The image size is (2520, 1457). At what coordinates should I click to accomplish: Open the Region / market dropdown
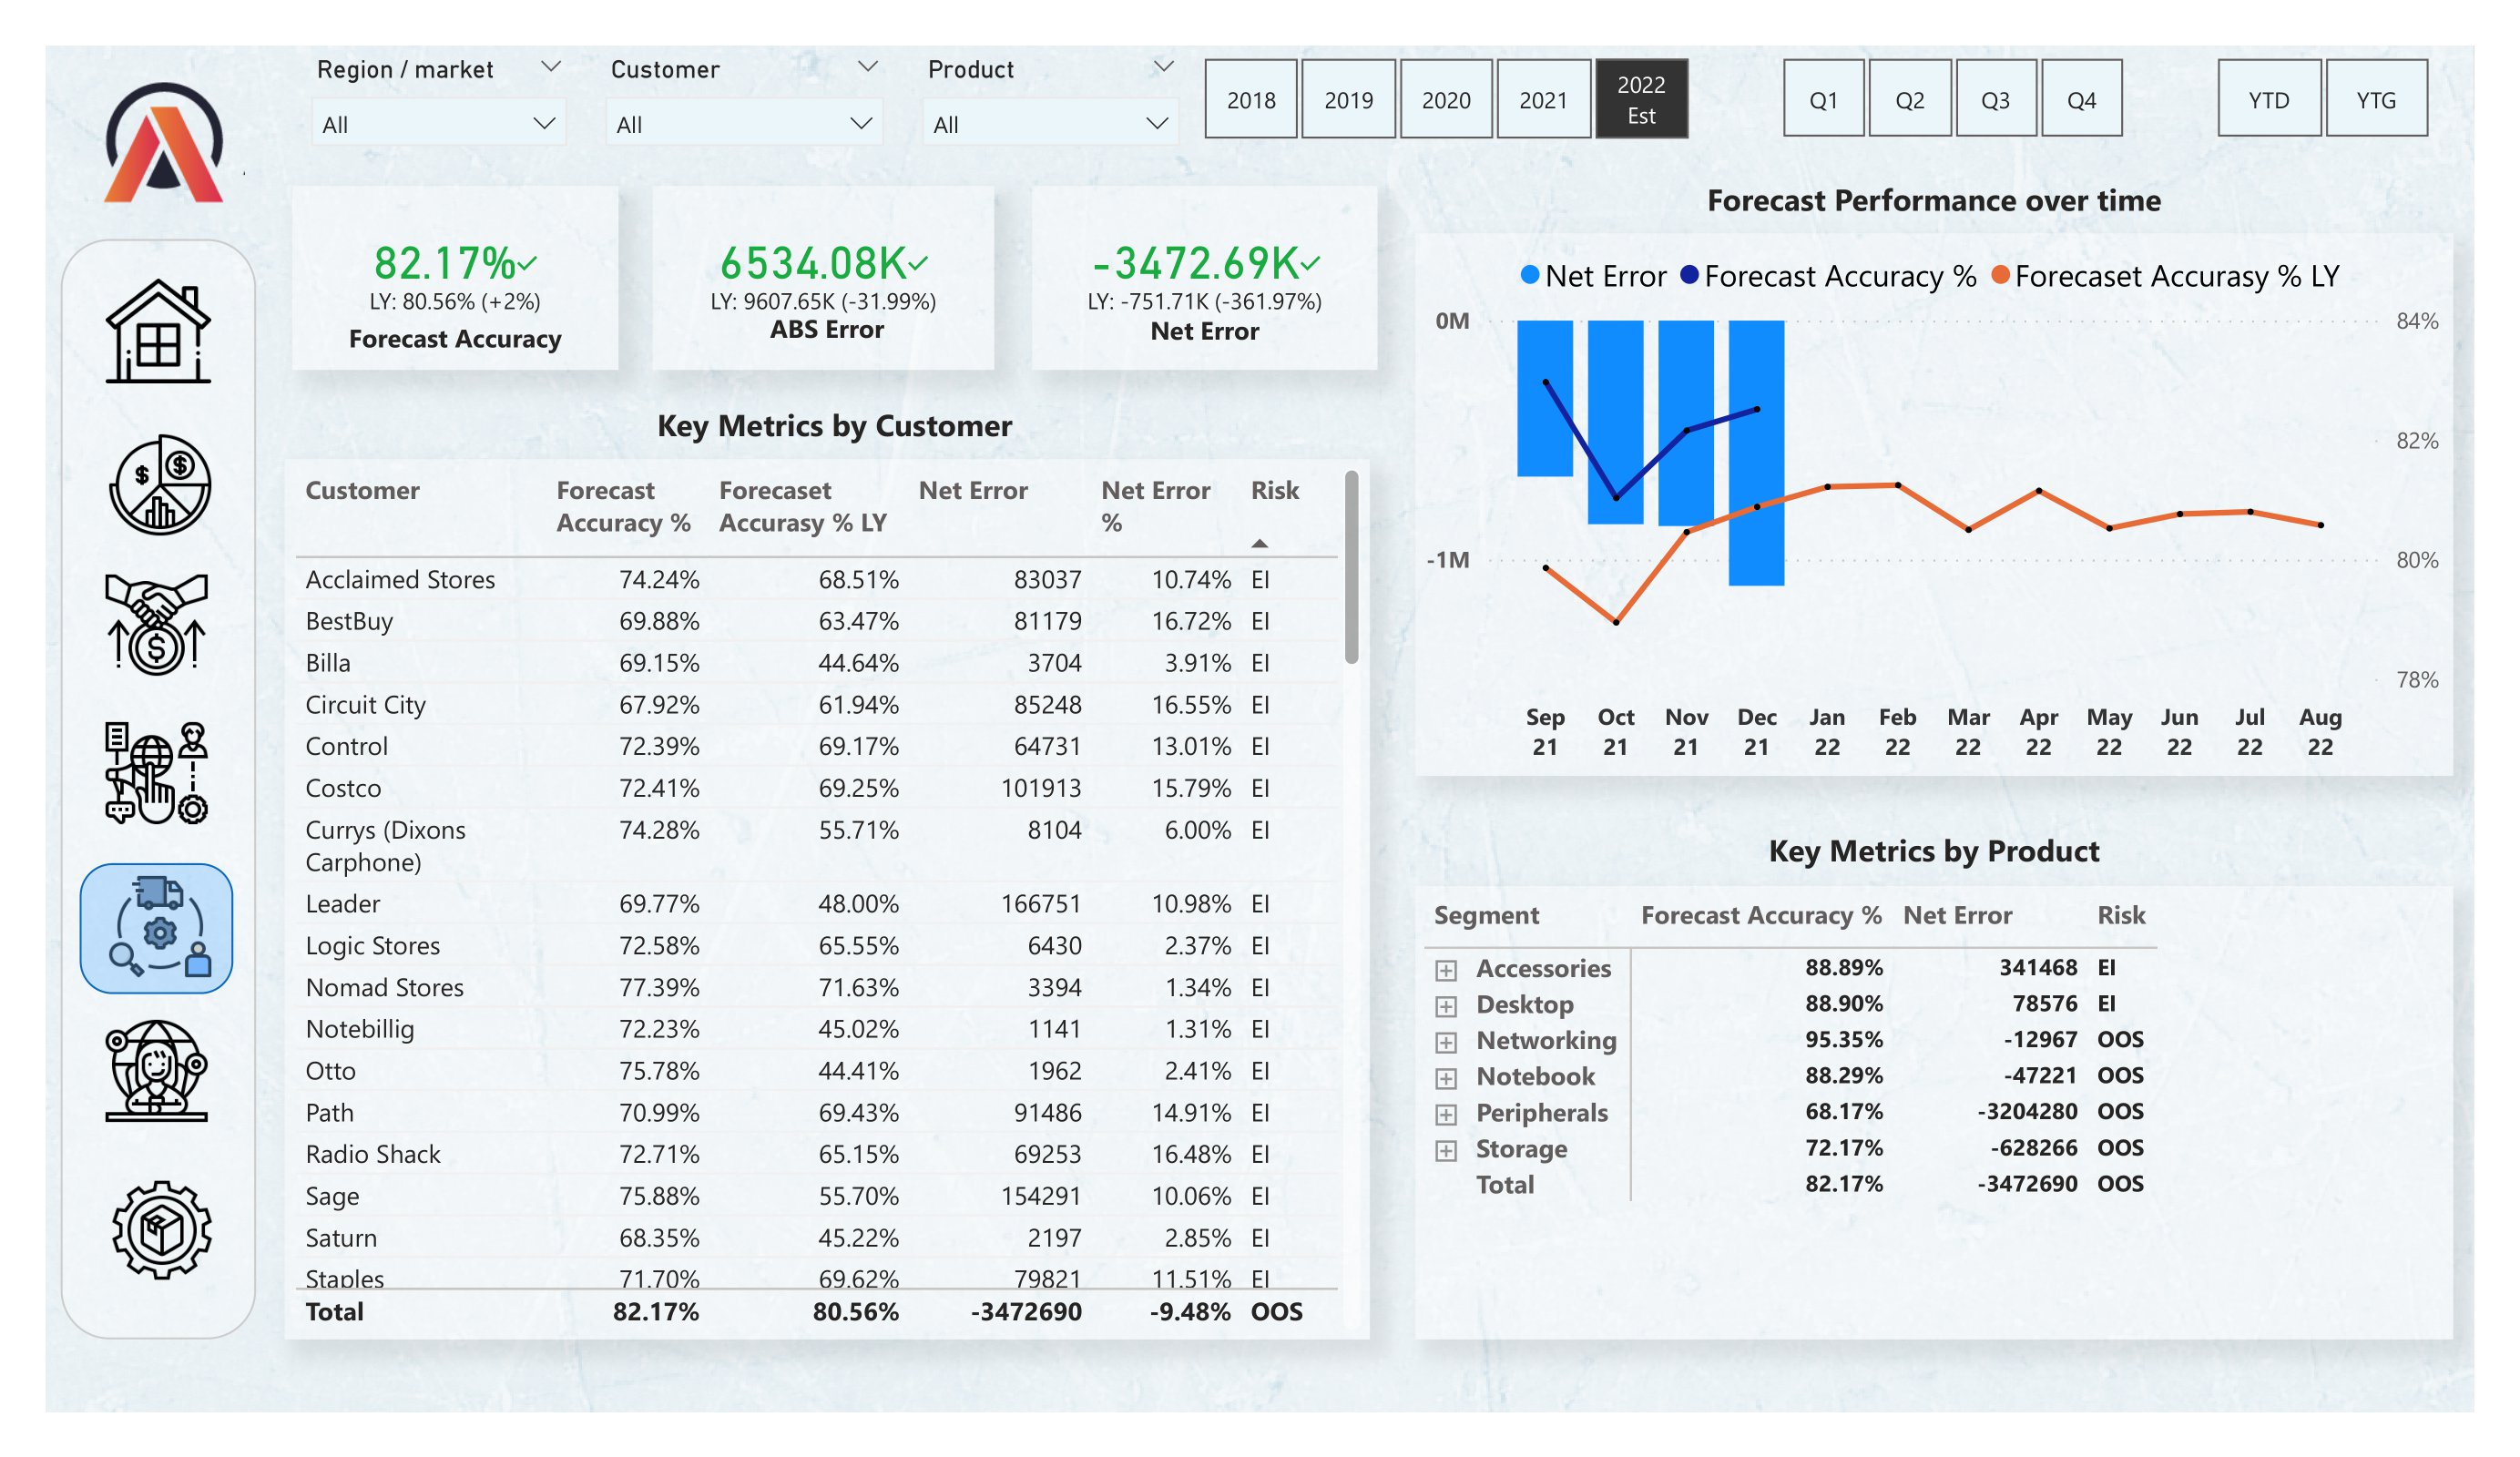[438, 122]
